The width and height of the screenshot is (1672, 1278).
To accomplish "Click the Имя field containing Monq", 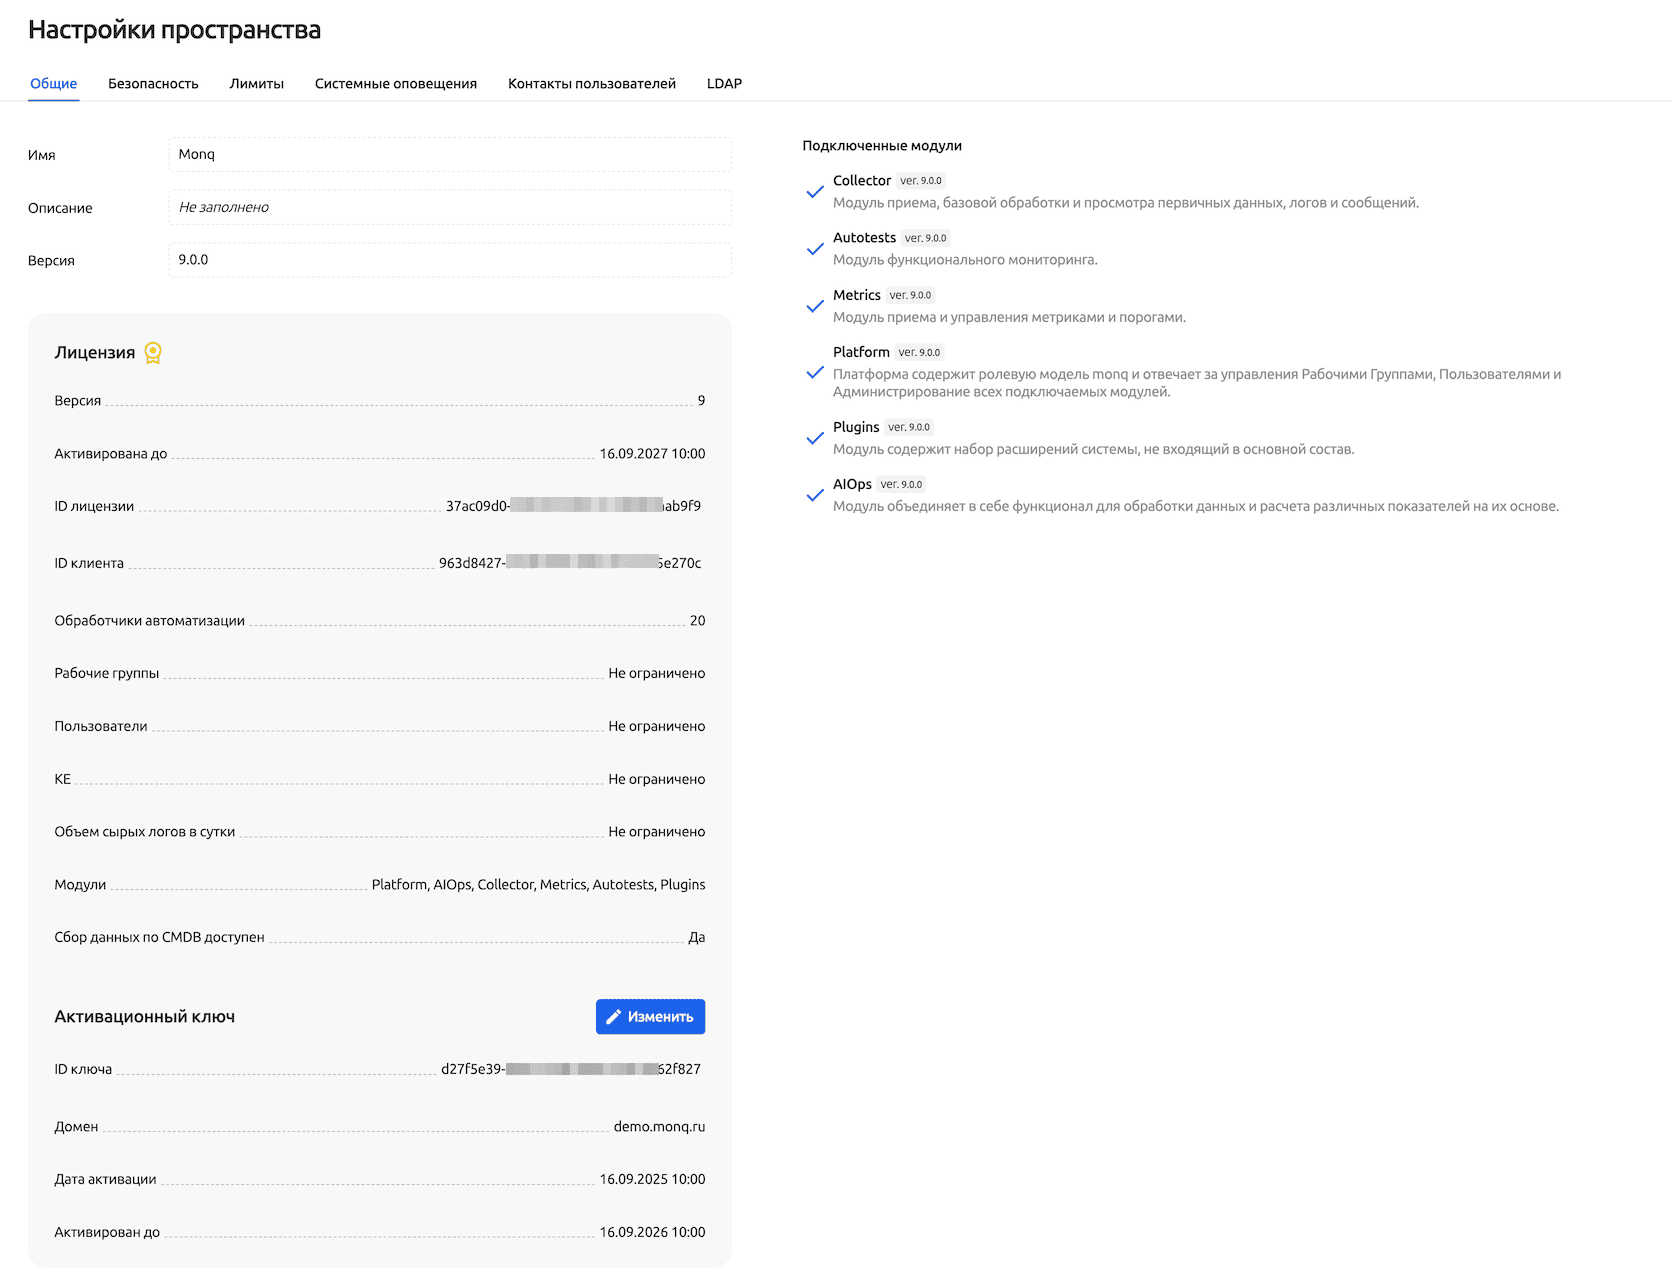I will point(449,154).
